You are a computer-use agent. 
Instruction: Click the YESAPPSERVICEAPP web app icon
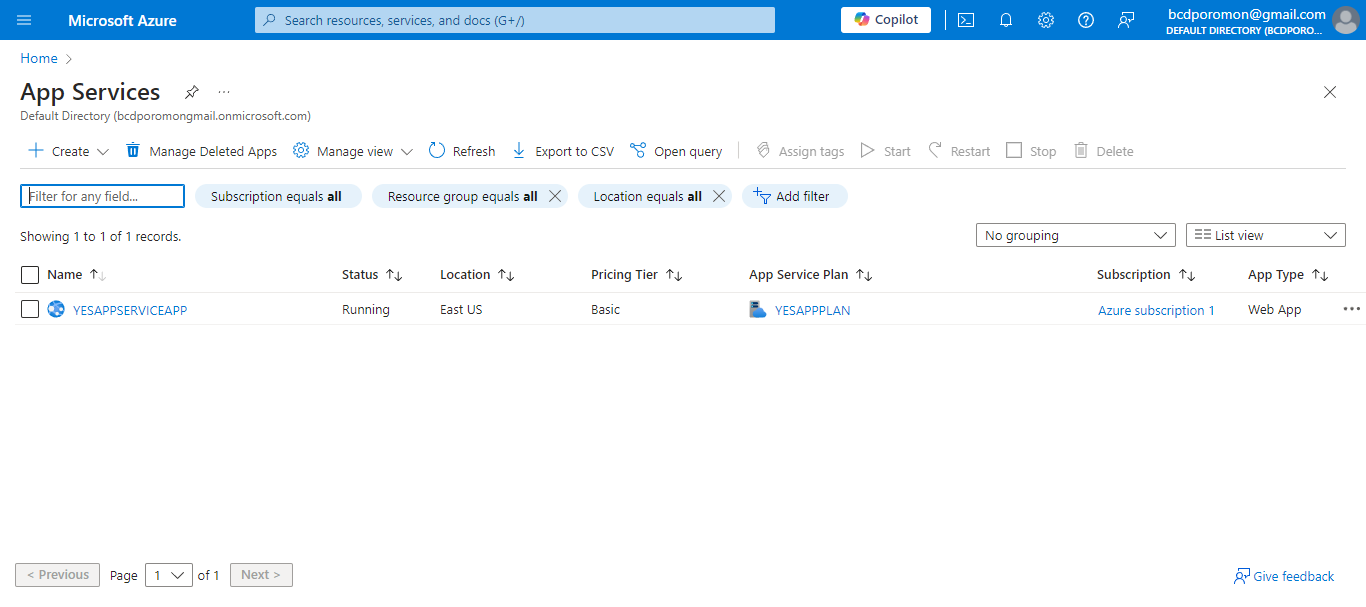[x=56, y=309]
